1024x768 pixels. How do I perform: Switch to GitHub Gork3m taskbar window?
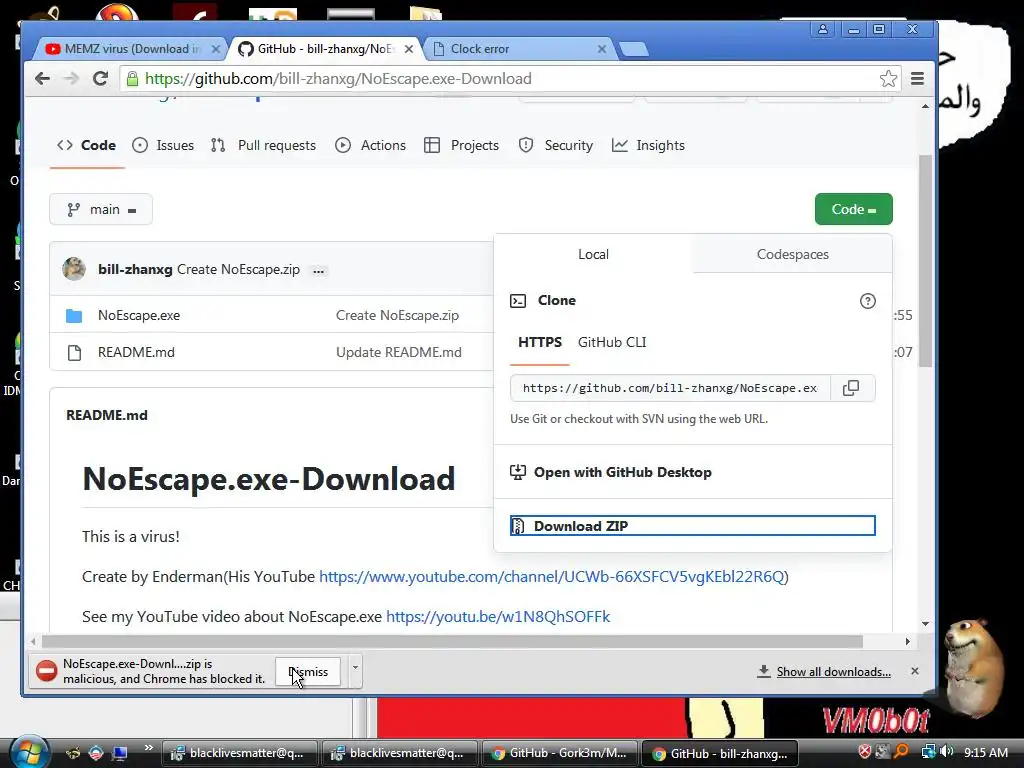point(559,753)
